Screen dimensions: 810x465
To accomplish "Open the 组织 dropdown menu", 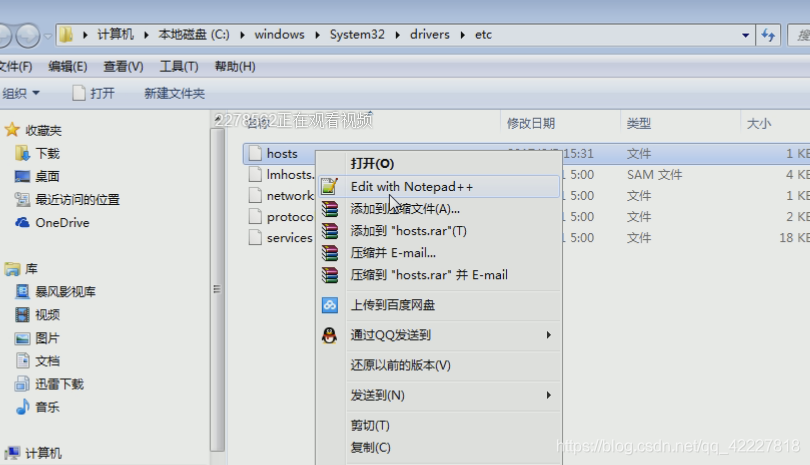I will click(x=21, y=93).
